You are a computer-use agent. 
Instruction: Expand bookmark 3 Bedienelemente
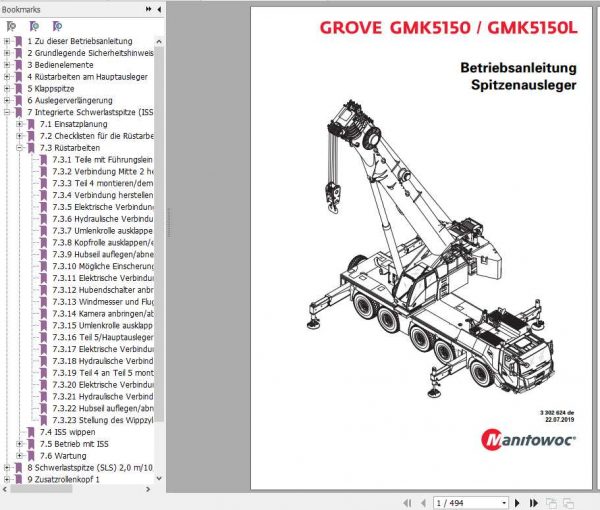(x=7, y=65)
